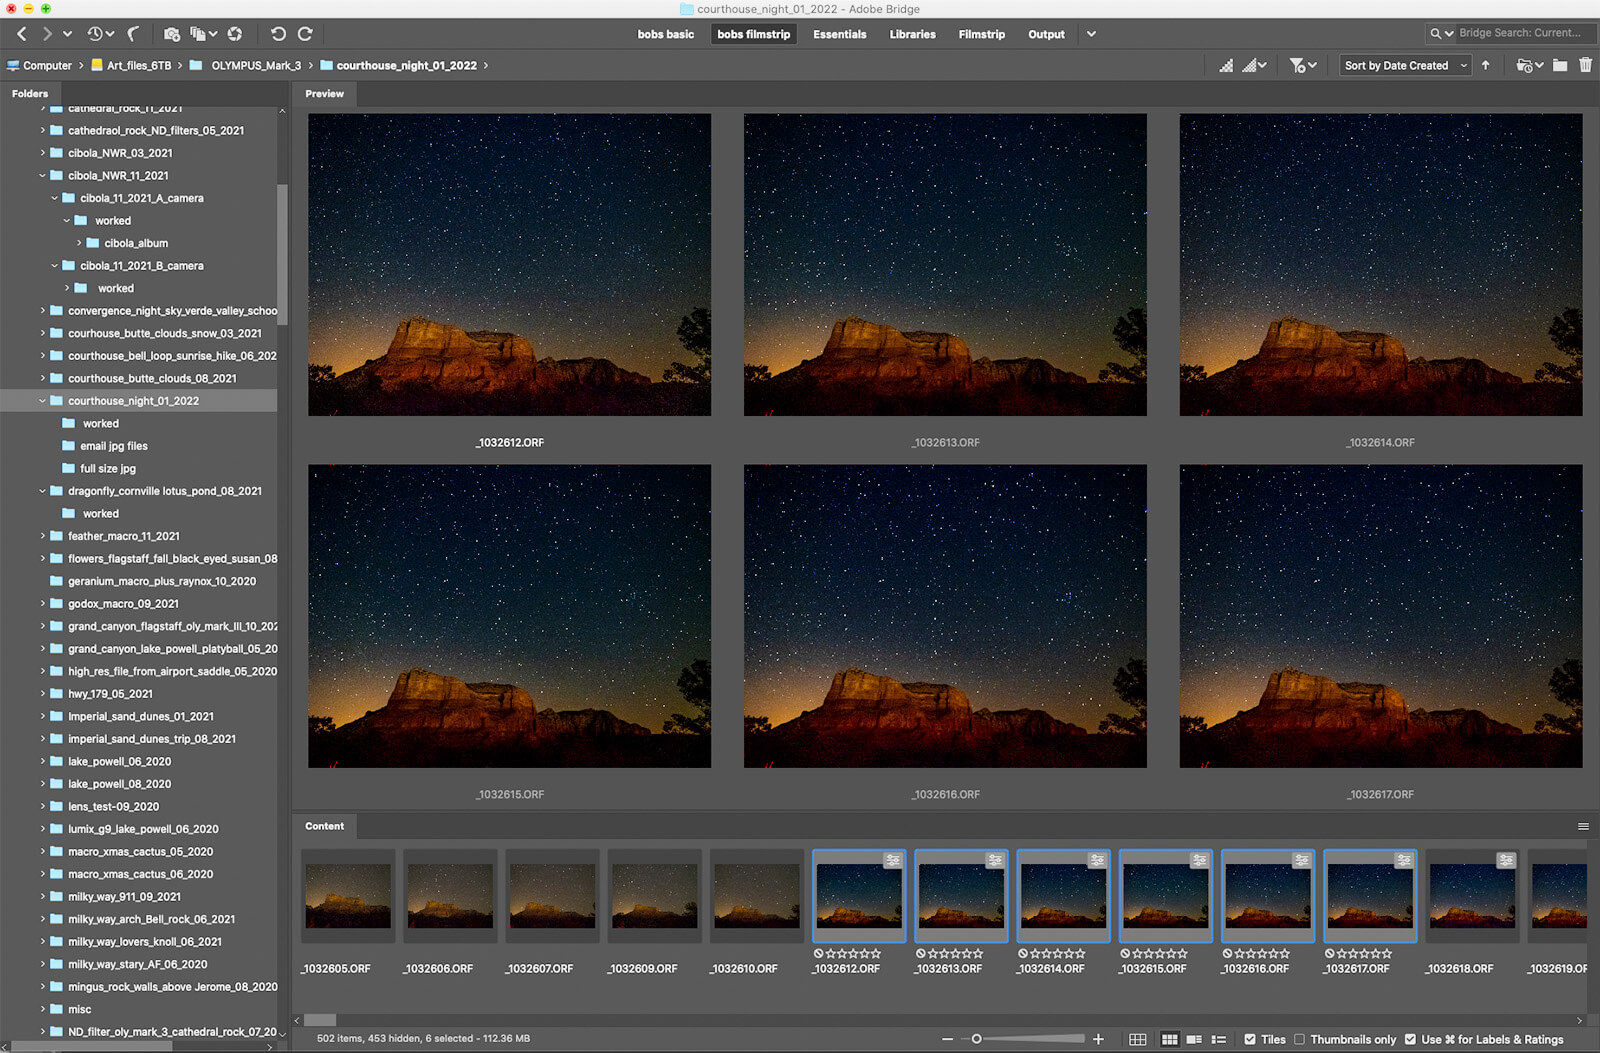This screenshot has width=1600, height=1053.
Task: Click the boomerang Return to Application icon
Action: tap(134, 34)
